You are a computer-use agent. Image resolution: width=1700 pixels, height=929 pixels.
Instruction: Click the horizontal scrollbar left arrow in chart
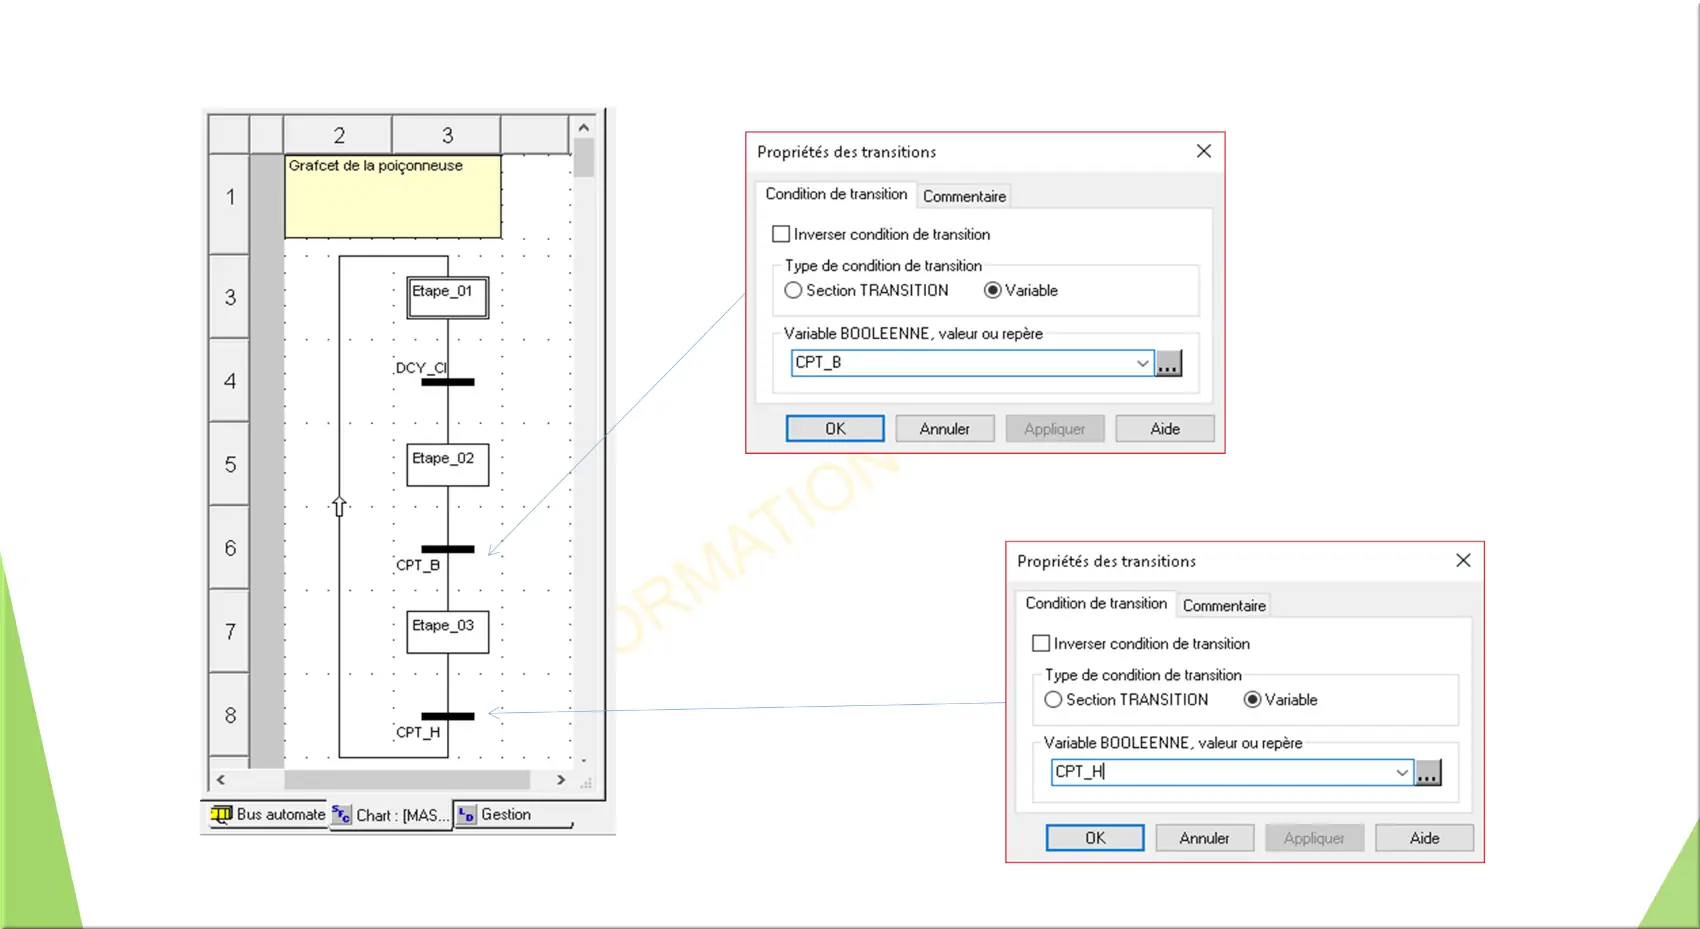[221, 780]
